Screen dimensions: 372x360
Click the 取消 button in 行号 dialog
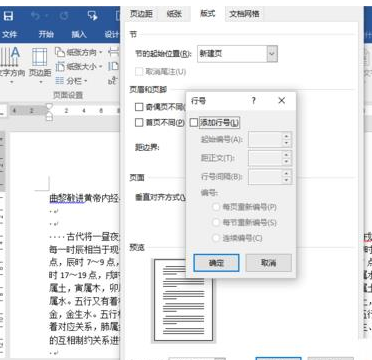[269, 263]
